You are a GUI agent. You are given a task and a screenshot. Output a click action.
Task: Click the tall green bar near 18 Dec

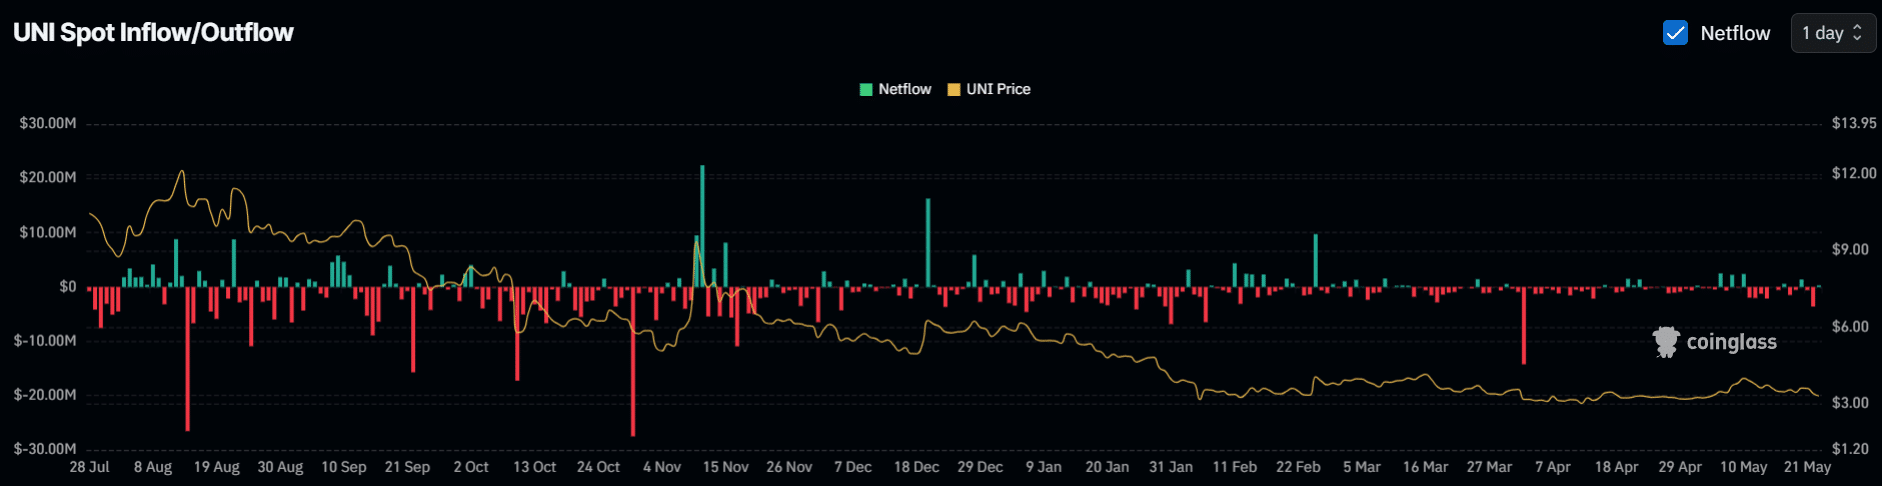pyautogui.click(x=928, y=243)
